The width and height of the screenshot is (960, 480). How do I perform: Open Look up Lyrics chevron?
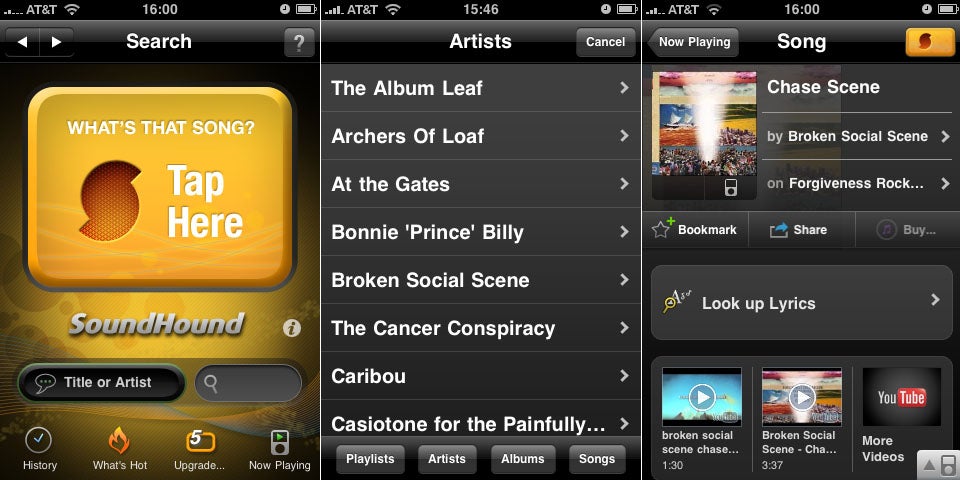tap(935, 300)
